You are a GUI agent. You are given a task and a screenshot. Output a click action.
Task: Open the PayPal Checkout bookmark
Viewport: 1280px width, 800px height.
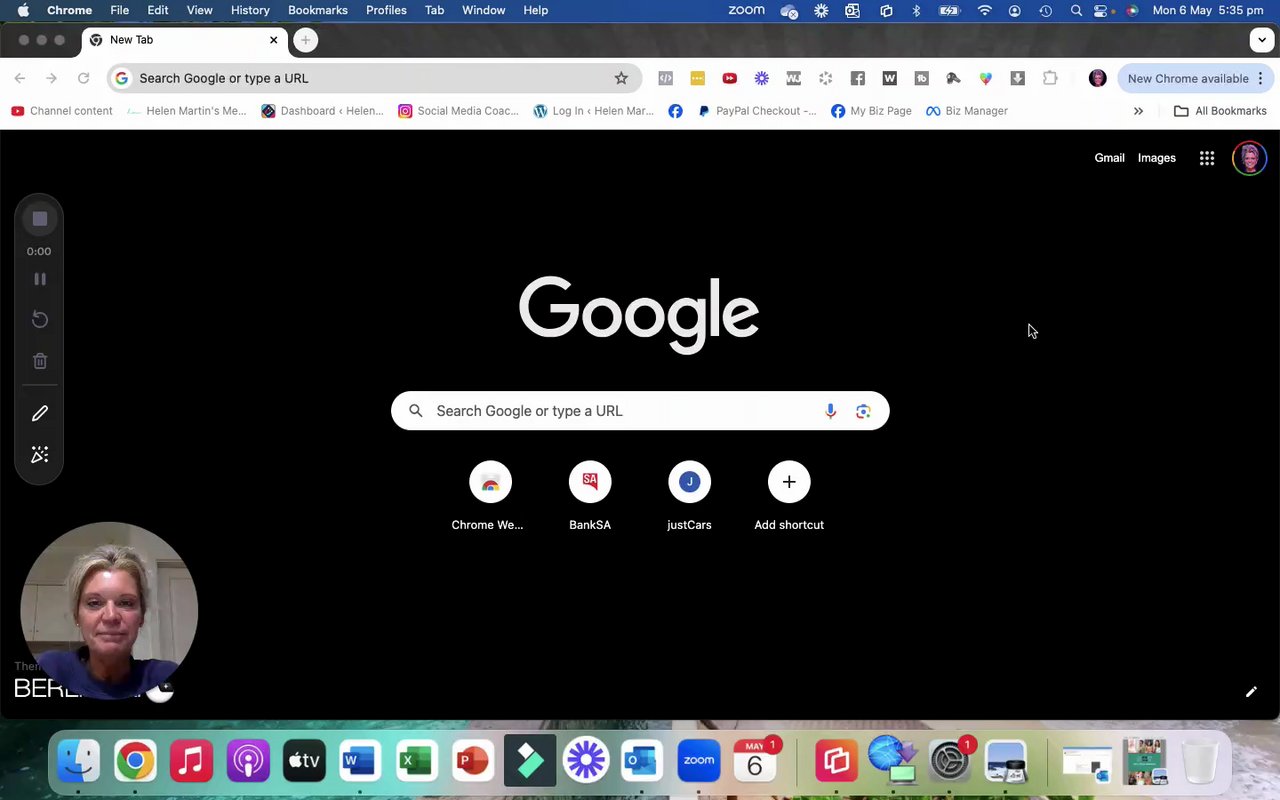point(758,111)
